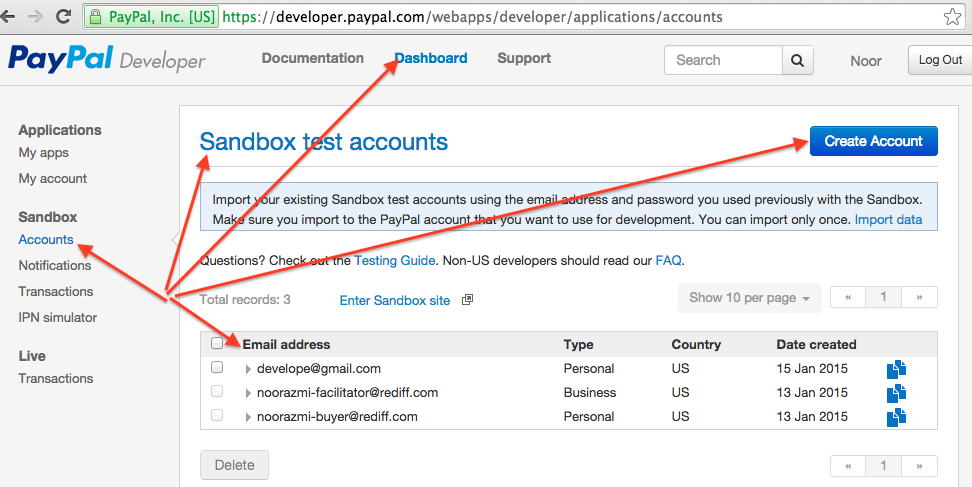Open the FAQ link
The height and width of the screenshot is (487, 972).
tap(668, 261)
